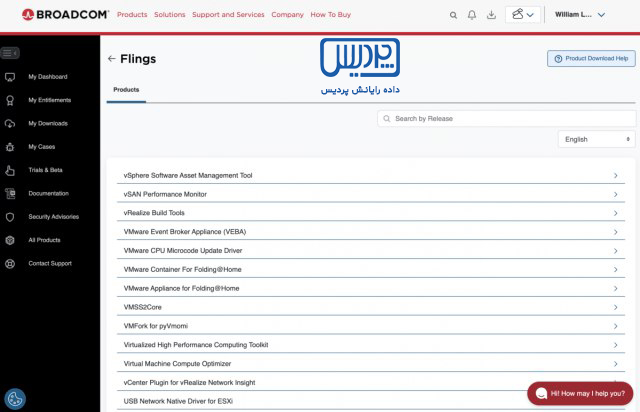Expand VMware Appliance for Folding@Home chevron
Viewport: 640px width, 412px height.
(x=616, y=289)
